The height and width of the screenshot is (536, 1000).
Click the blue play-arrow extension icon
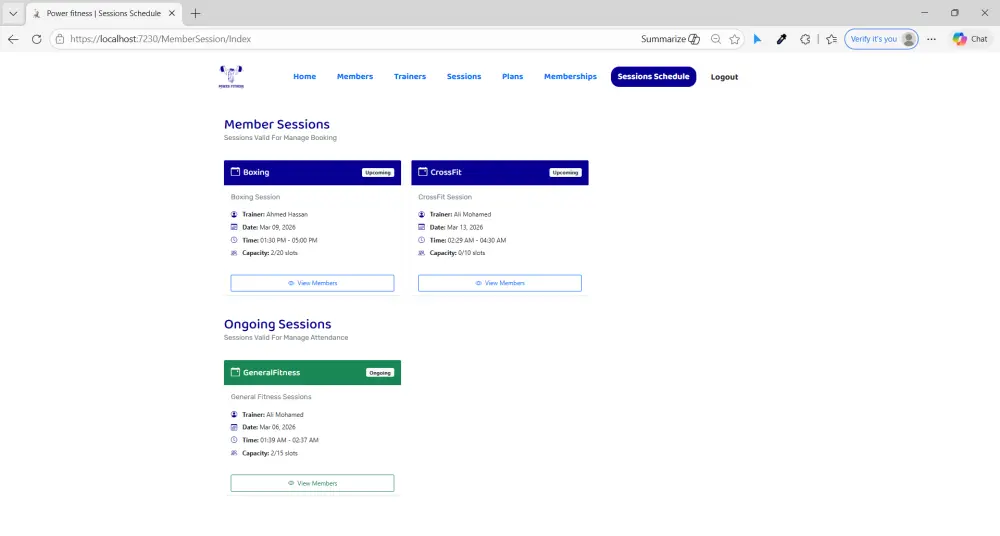coord(757,39)
